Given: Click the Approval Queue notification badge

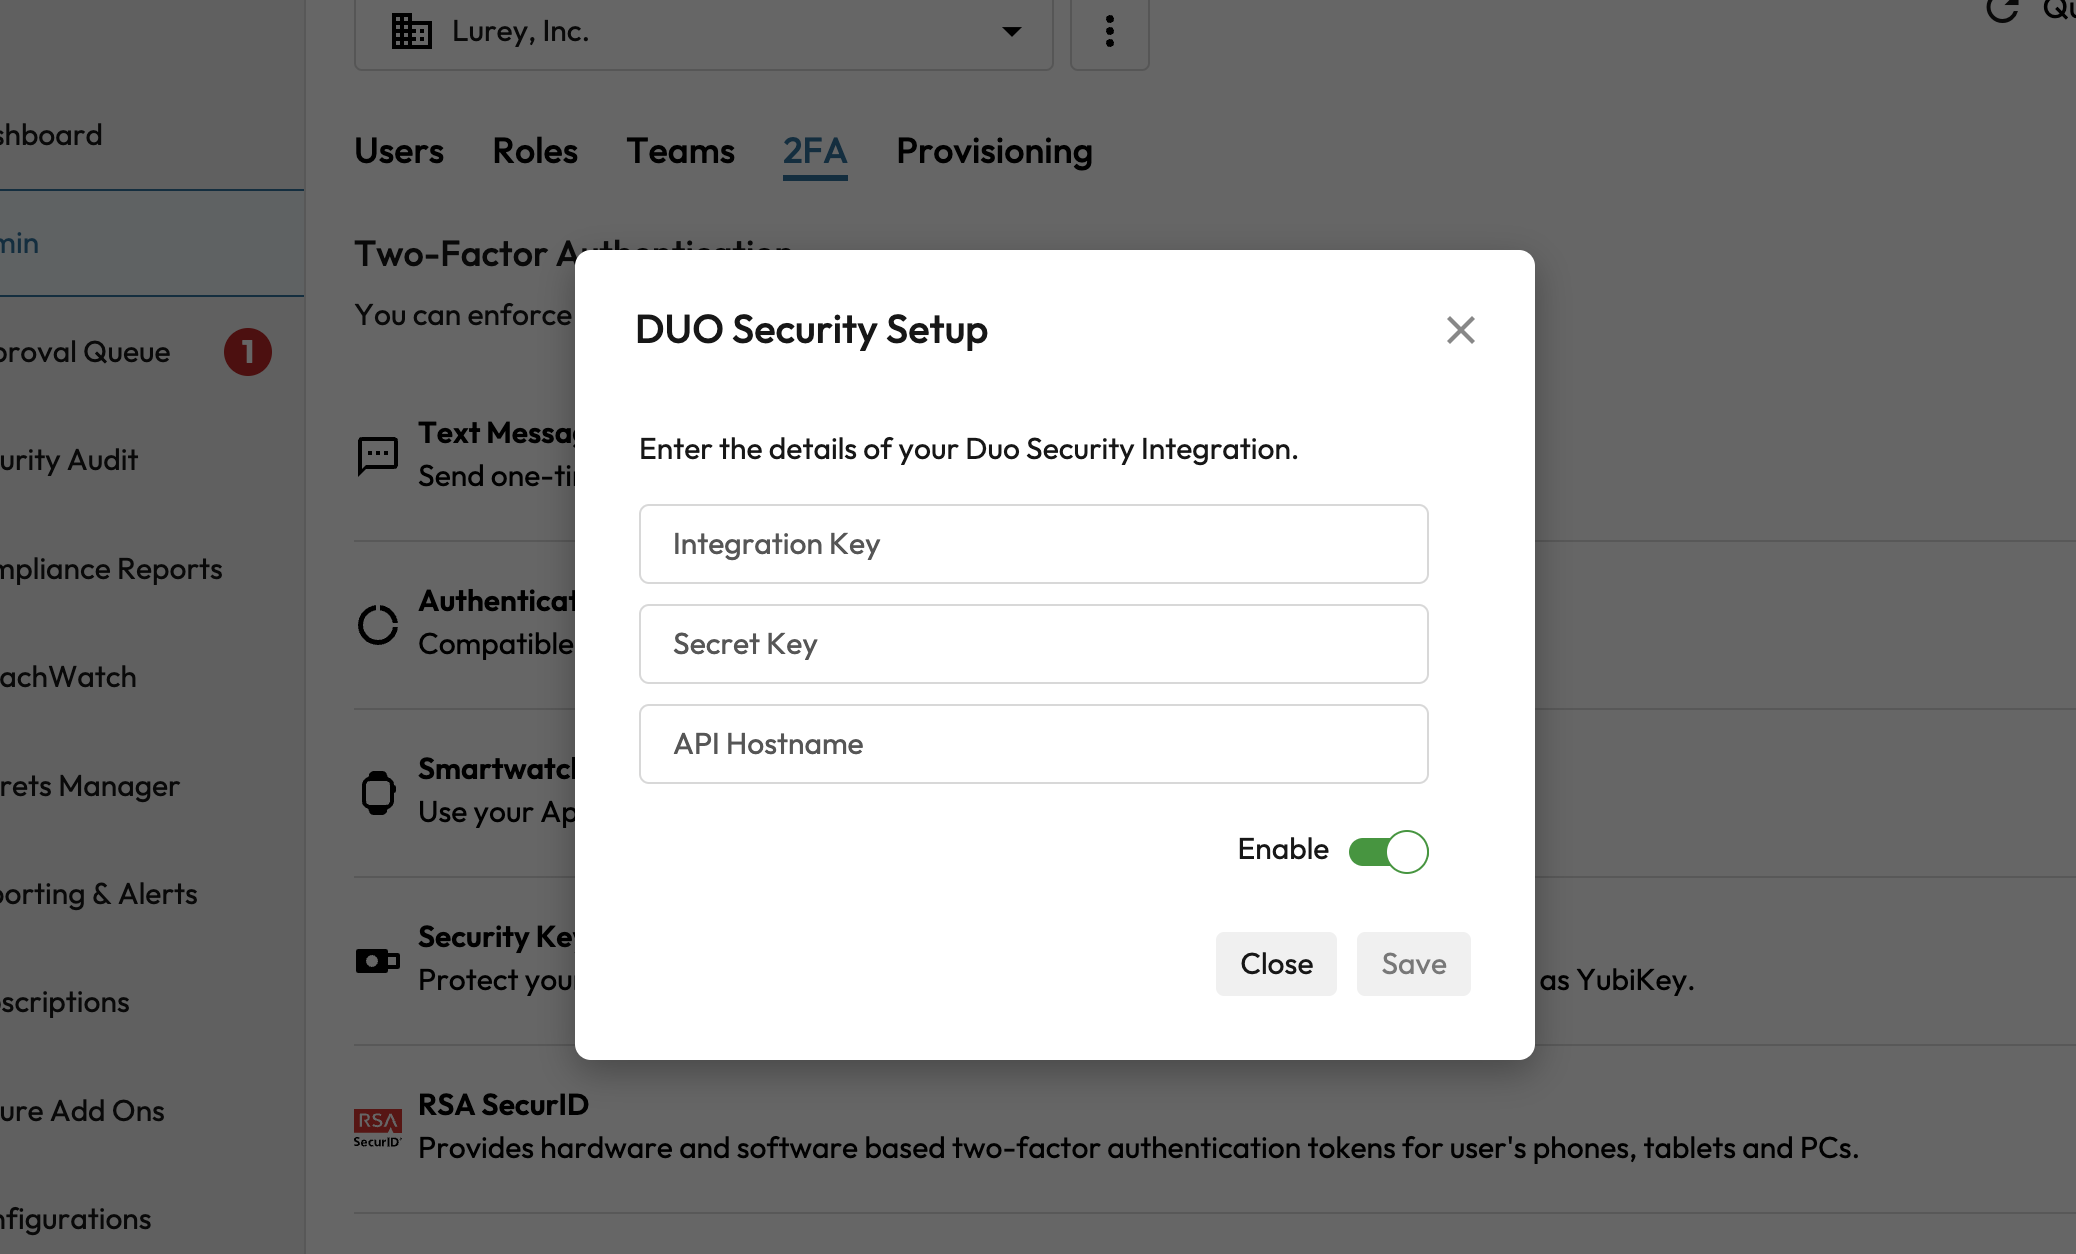Looking at the screenshot, I should [247, 352].
